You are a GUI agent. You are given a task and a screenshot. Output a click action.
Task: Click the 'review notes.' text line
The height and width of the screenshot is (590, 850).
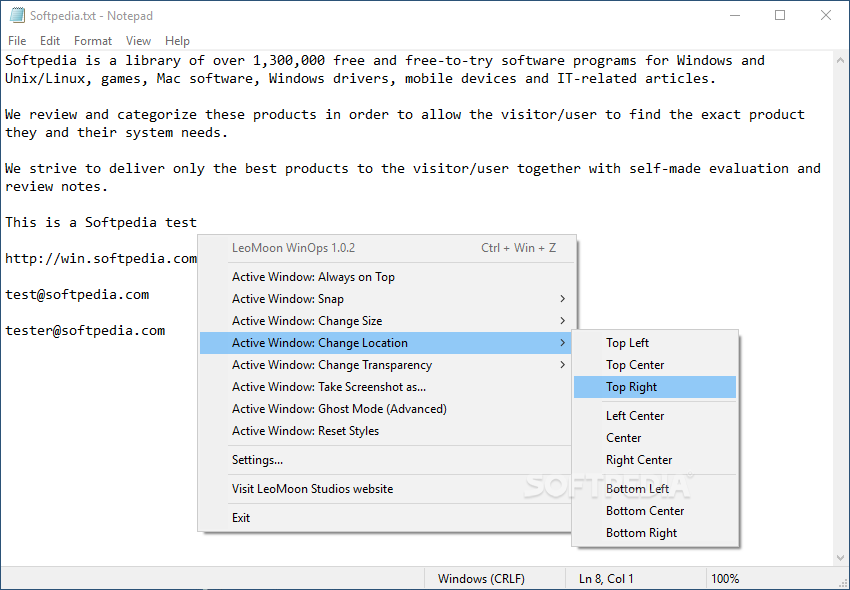[57, 187]
